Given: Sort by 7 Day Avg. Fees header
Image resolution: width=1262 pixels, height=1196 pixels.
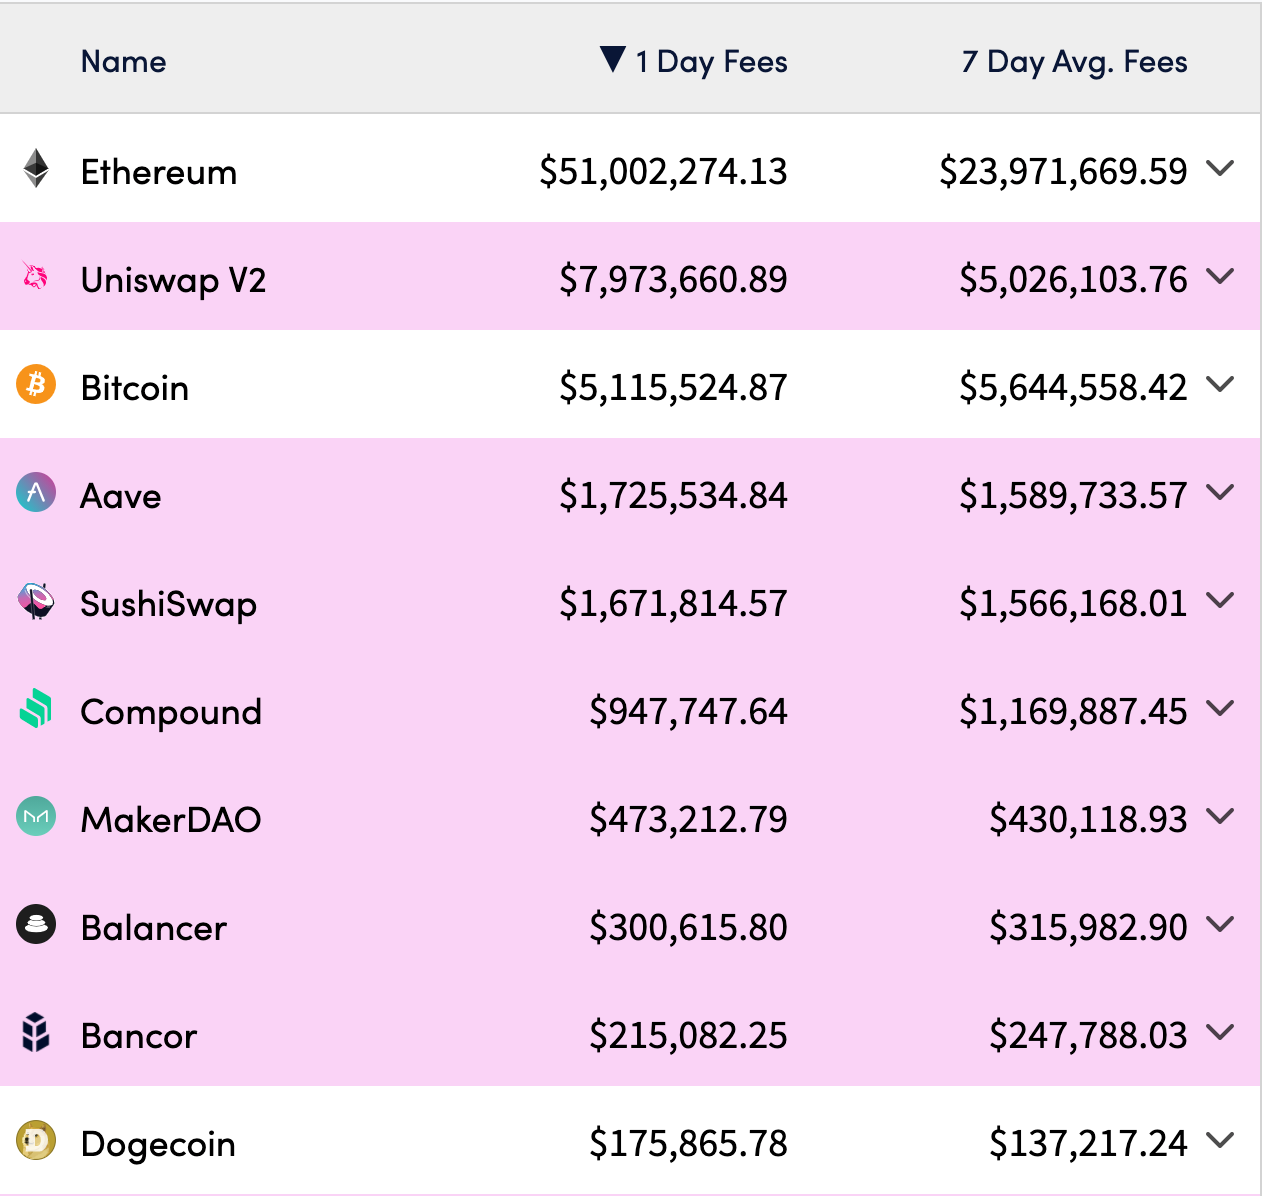Looking at the screenshot, I should pyautogui.click(x=1075, y=62).
